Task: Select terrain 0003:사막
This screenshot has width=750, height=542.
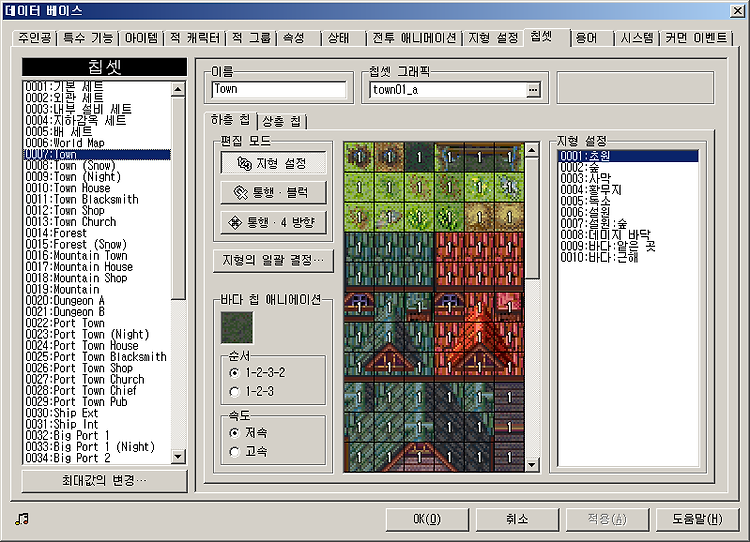Action: tap(628, 178)
